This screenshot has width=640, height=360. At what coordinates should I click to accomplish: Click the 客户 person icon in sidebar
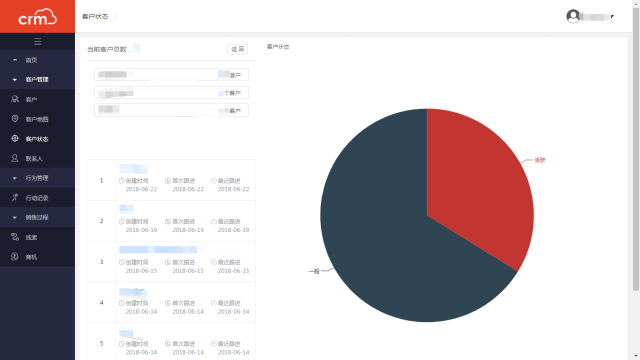(15, 99)
